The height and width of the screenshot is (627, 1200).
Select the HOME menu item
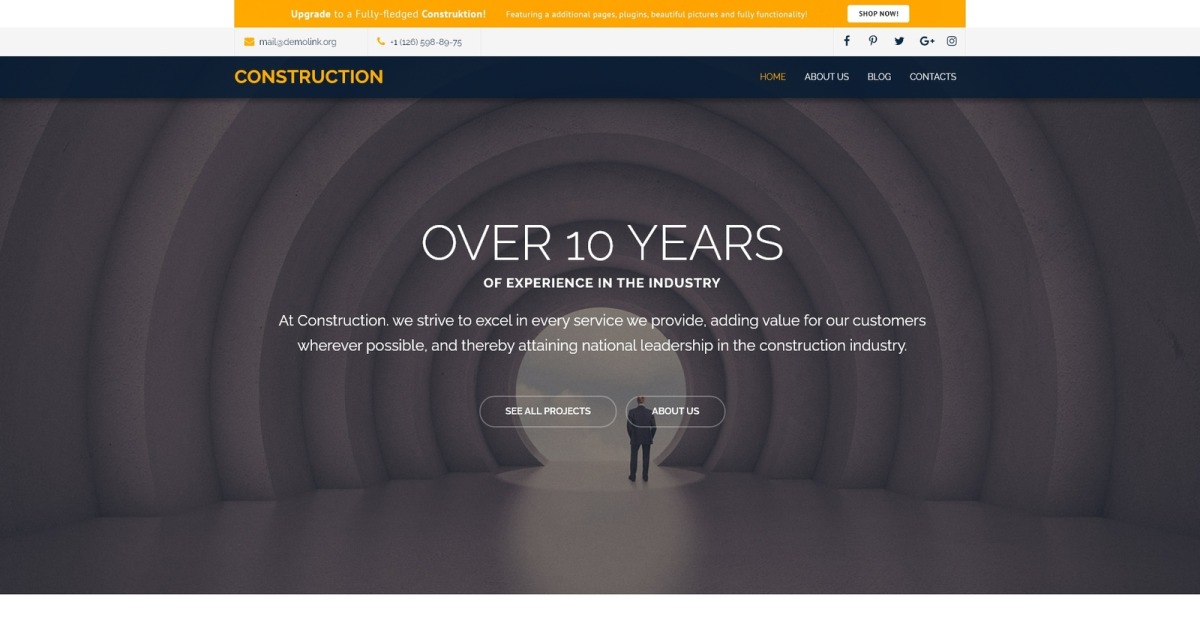[773, 77]
